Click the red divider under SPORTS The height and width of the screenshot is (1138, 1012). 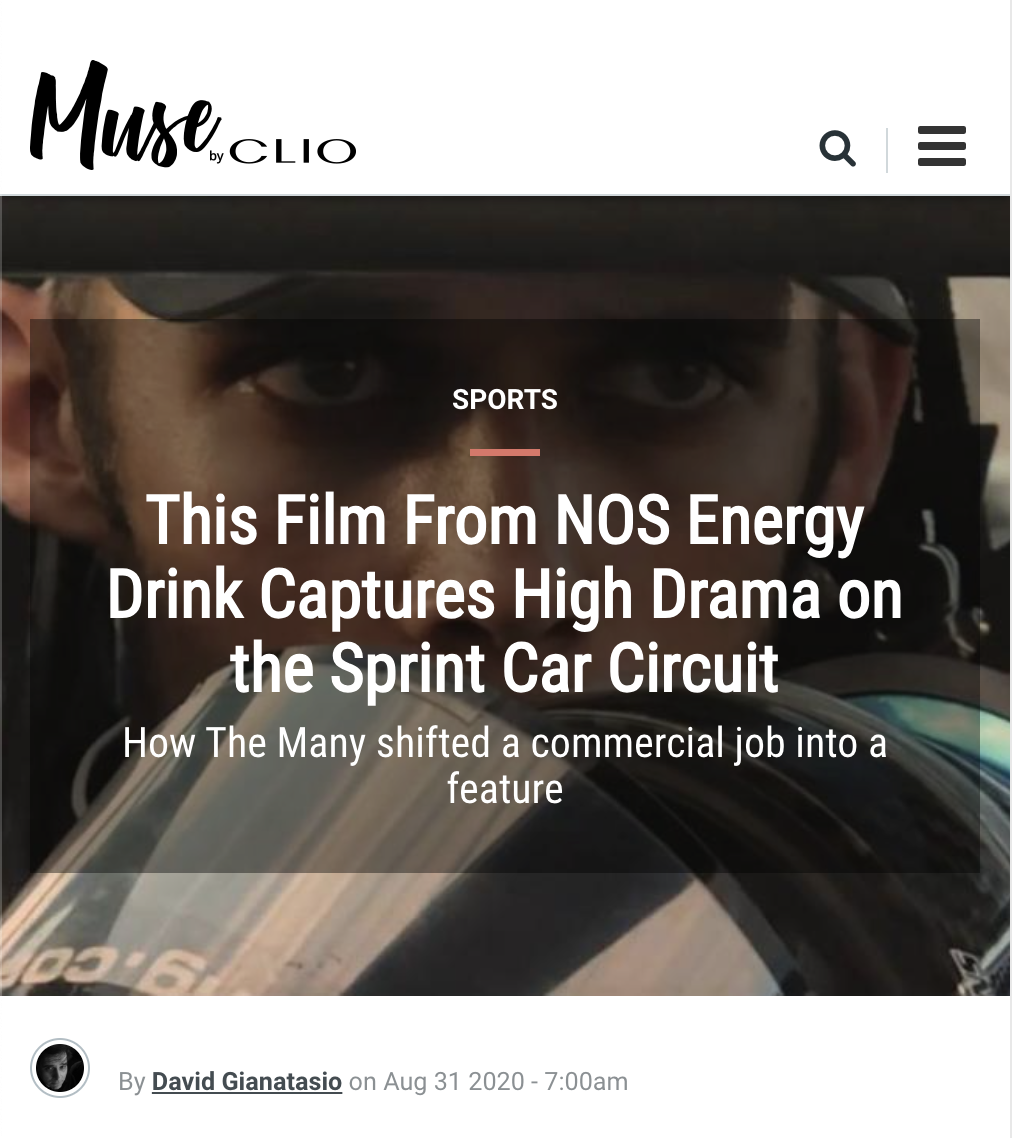coord(505,452)
